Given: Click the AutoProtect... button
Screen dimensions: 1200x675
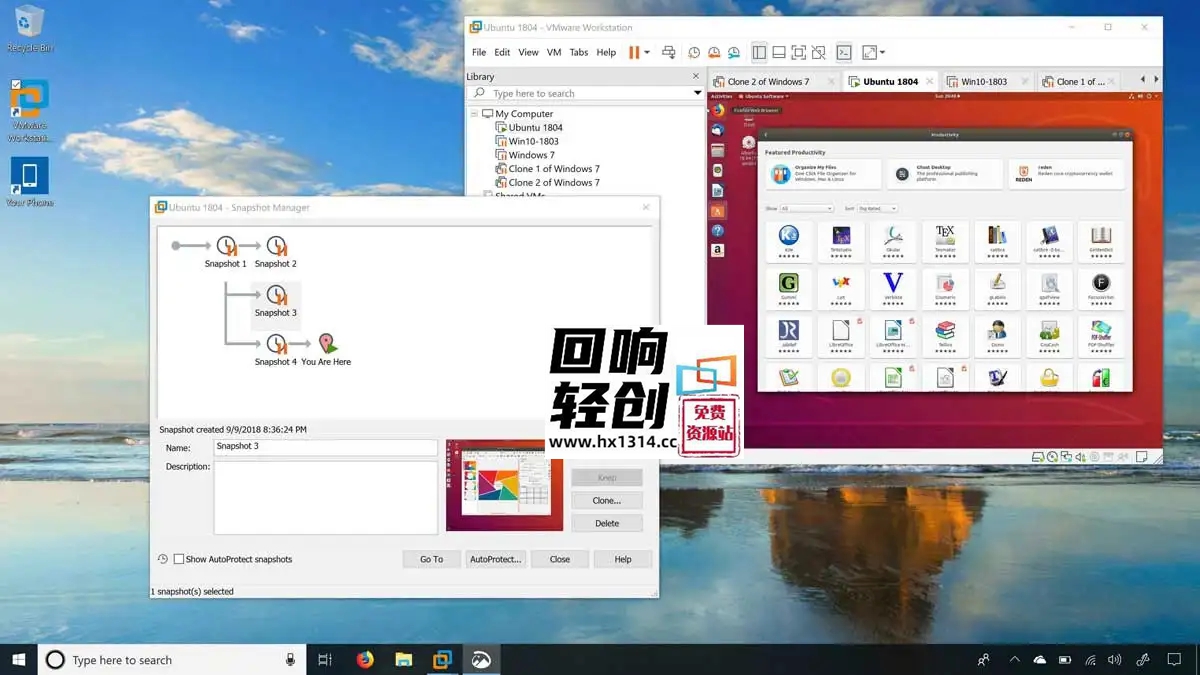Looking at the screenshot, I should (x=496, y=559).
